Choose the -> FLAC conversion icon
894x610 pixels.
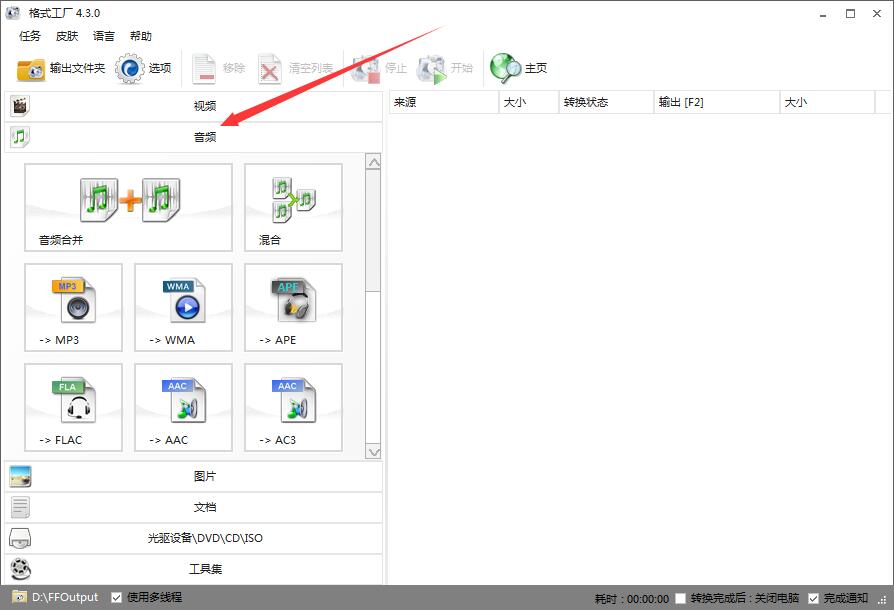[x=74, y=408]
